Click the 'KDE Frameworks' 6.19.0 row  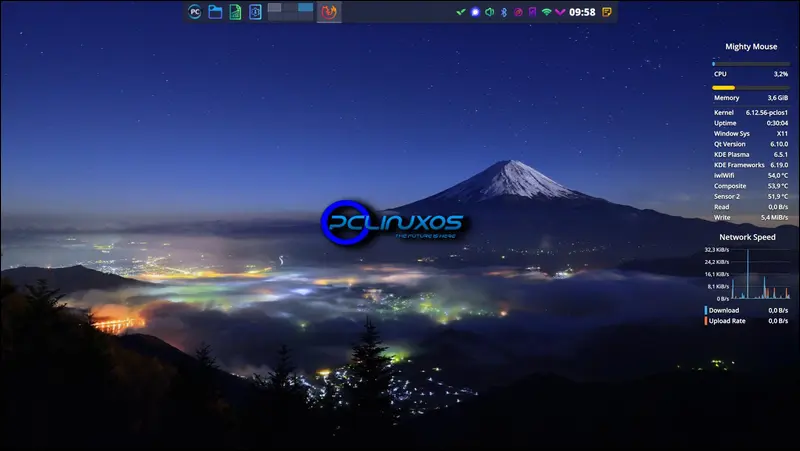(751, 165)
